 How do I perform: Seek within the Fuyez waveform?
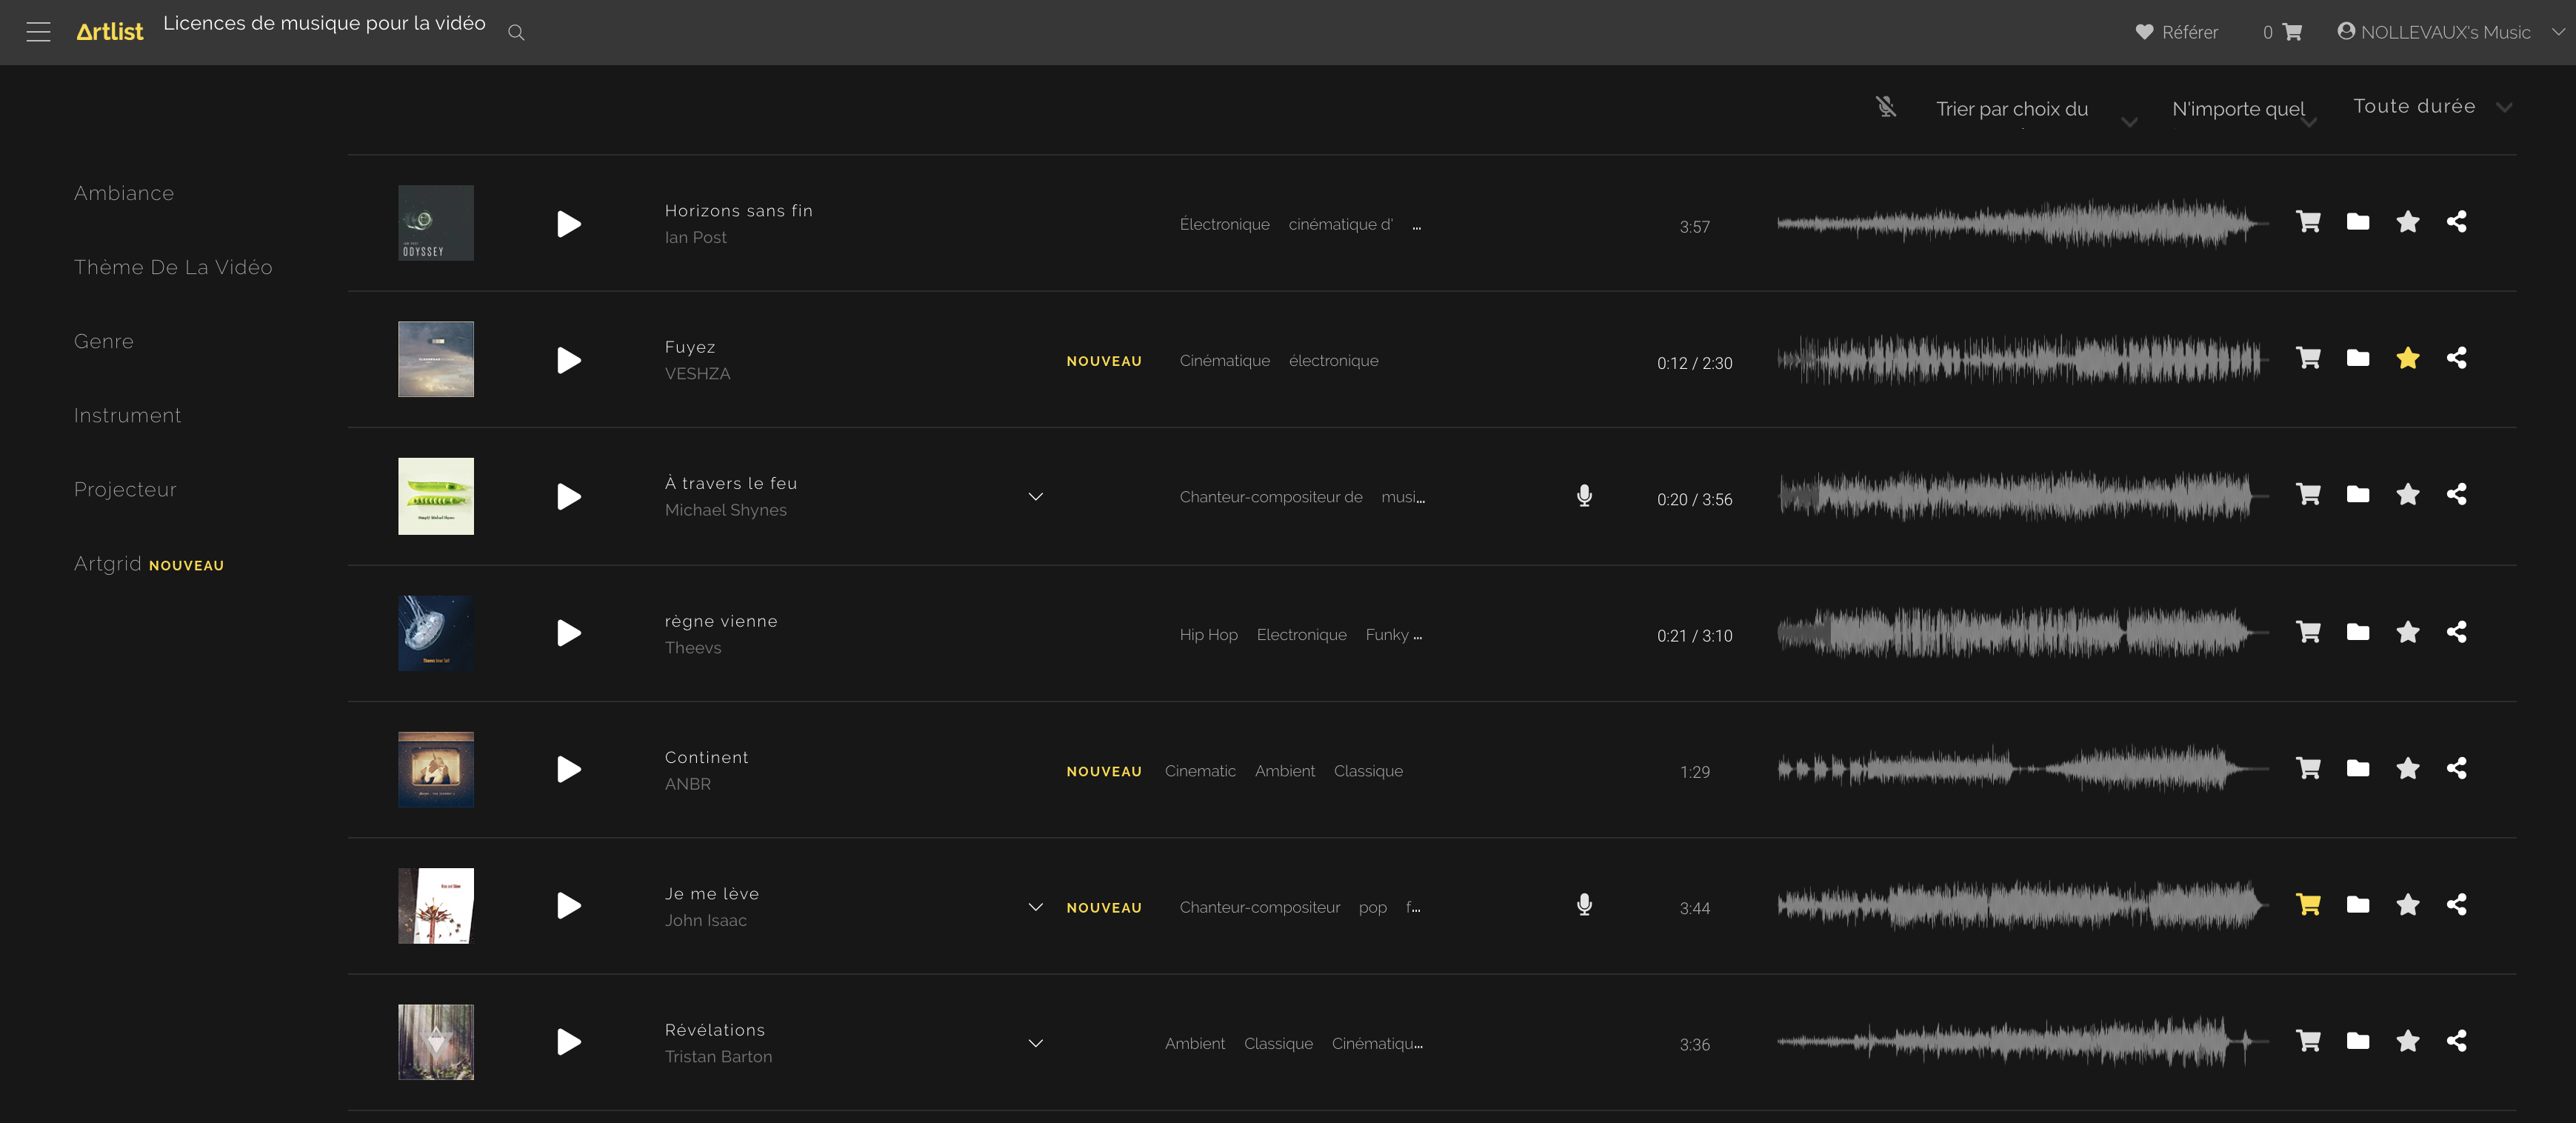point(2020,360)
